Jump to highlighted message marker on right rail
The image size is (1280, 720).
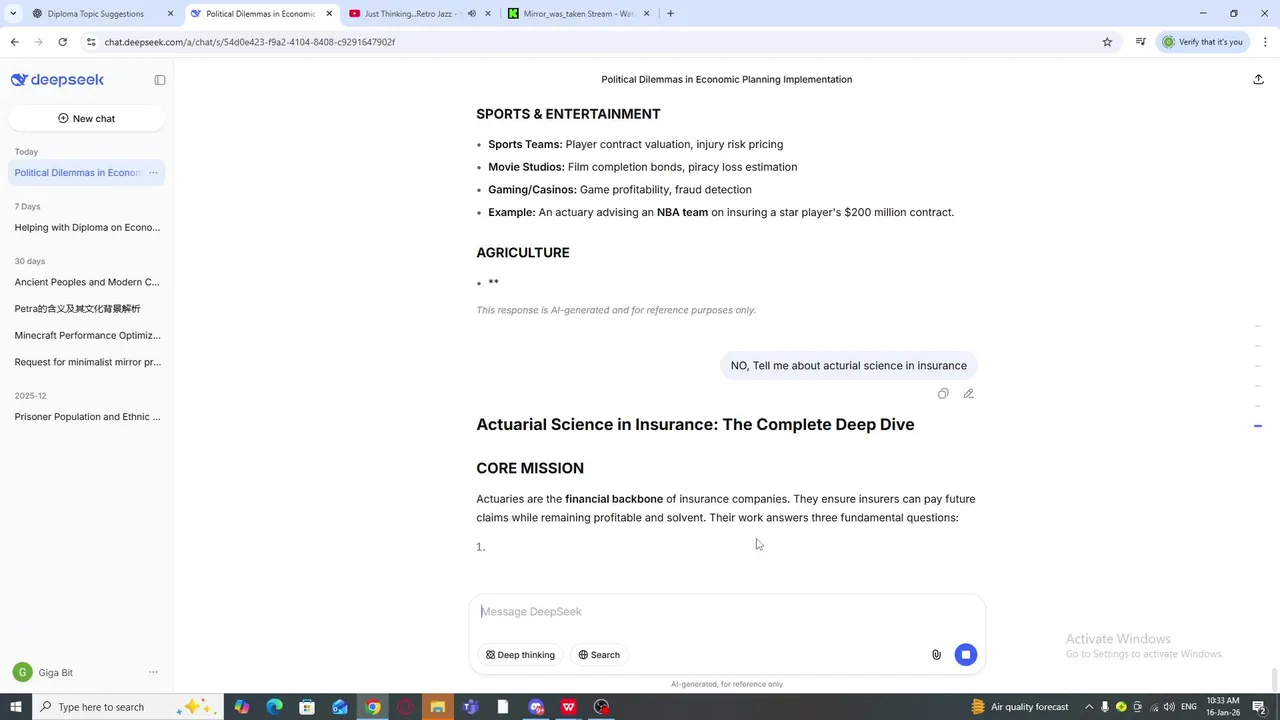tap(1258, 426)
